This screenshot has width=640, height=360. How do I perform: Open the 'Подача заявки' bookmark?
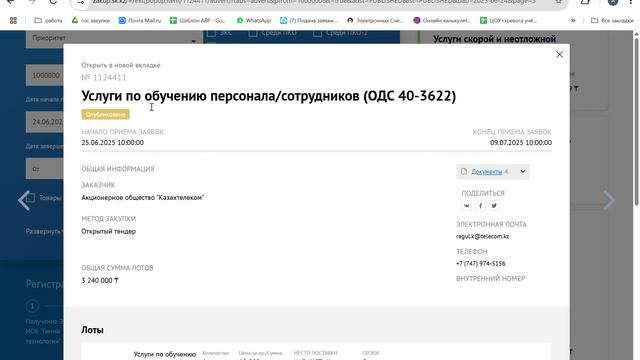[309, 20]
